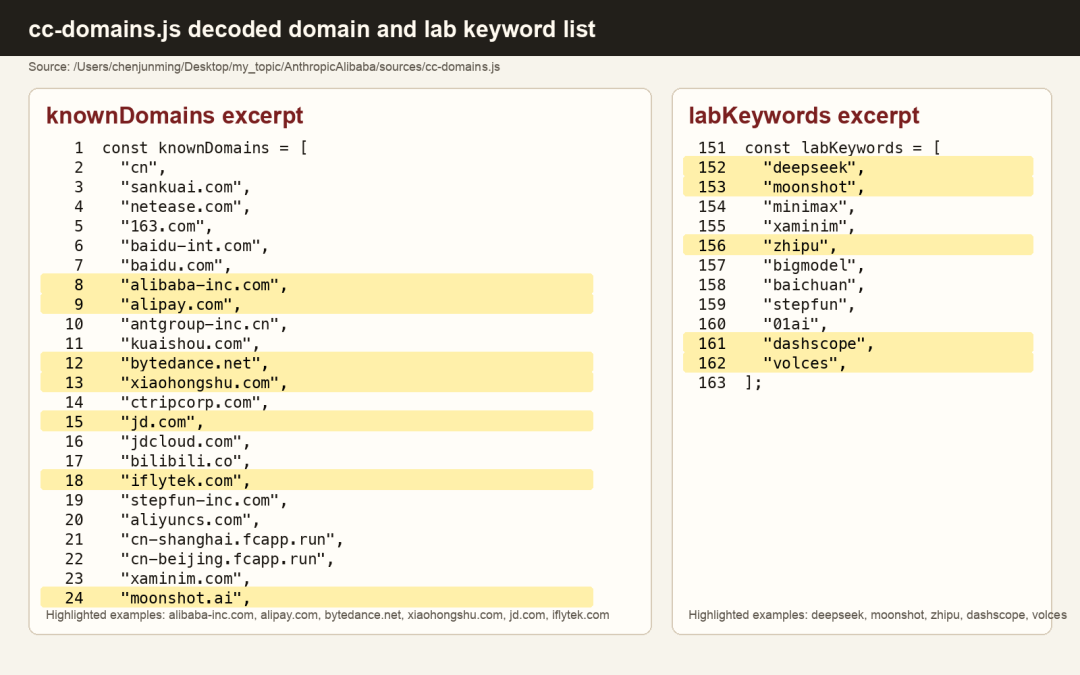This screenshot has height=675, width=1080.
Task: Click the 'knownDomains excerpt' heading
Action: [x=174, y=116]
